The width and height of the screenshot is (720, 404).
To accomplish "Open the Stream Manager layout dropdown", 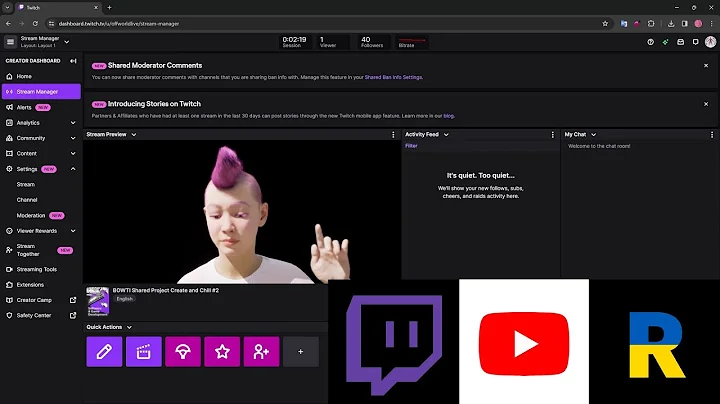I will 67,42.
